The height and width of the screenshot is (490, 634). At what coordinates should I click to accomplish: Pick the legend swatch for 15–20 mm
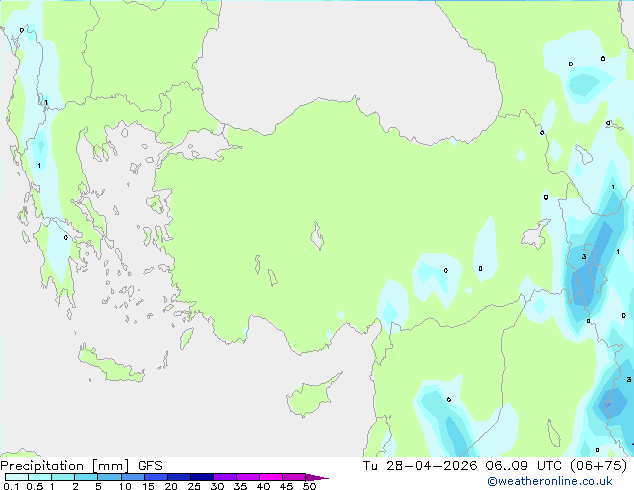(155, 477)
